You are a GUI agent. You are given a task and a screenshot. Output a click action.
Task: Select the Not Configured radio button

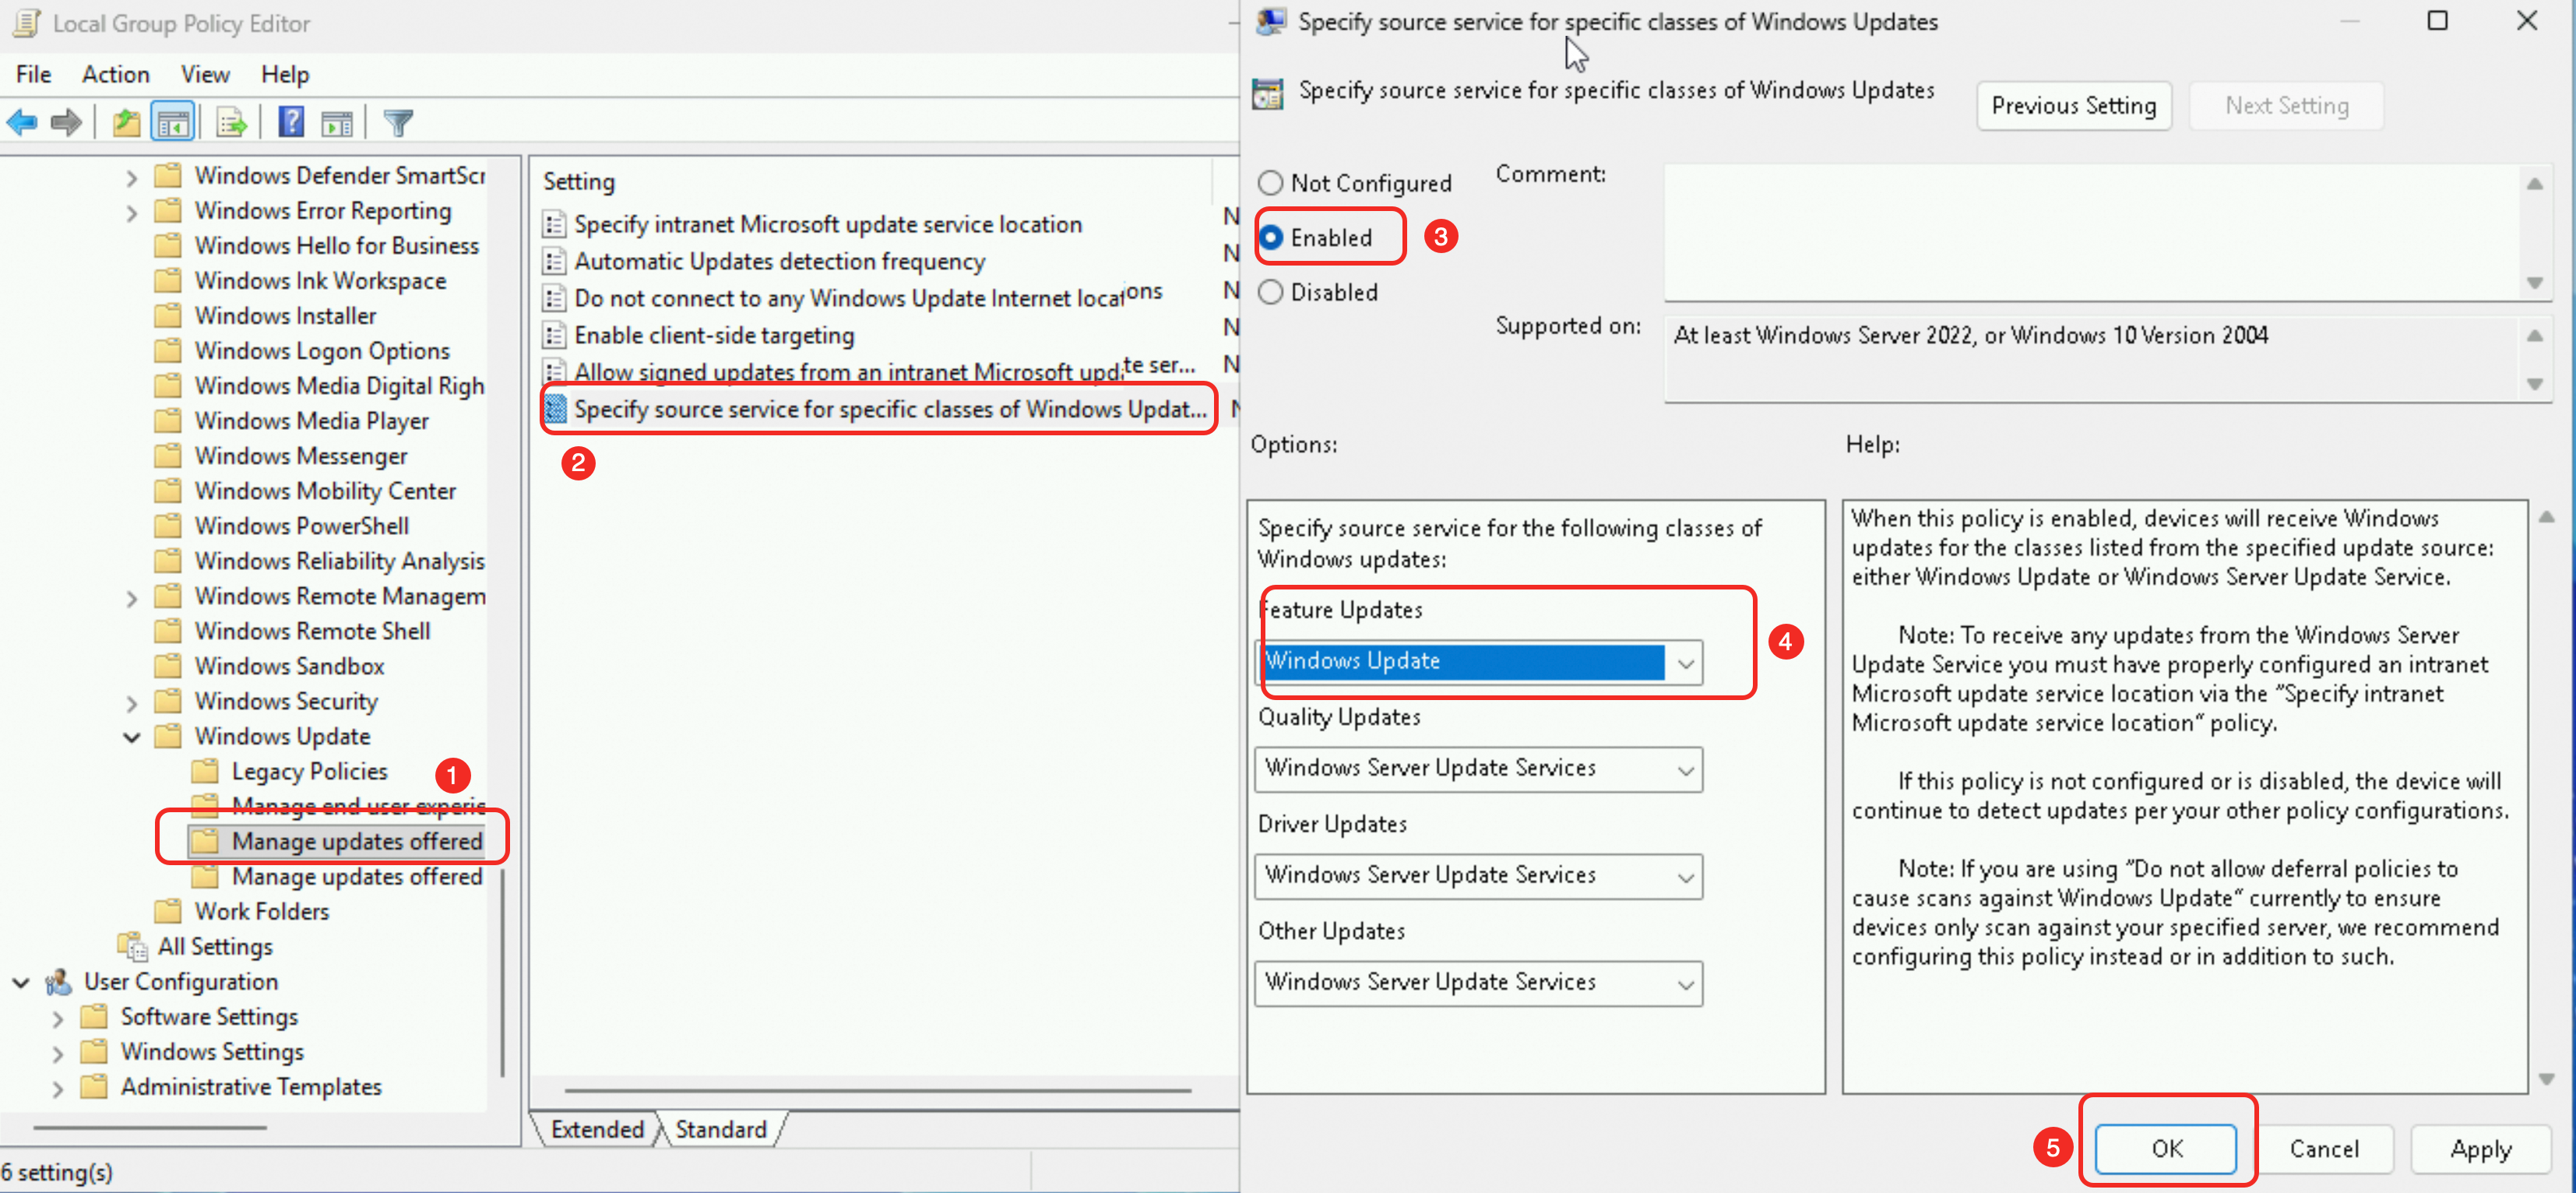pos(1270,183)
